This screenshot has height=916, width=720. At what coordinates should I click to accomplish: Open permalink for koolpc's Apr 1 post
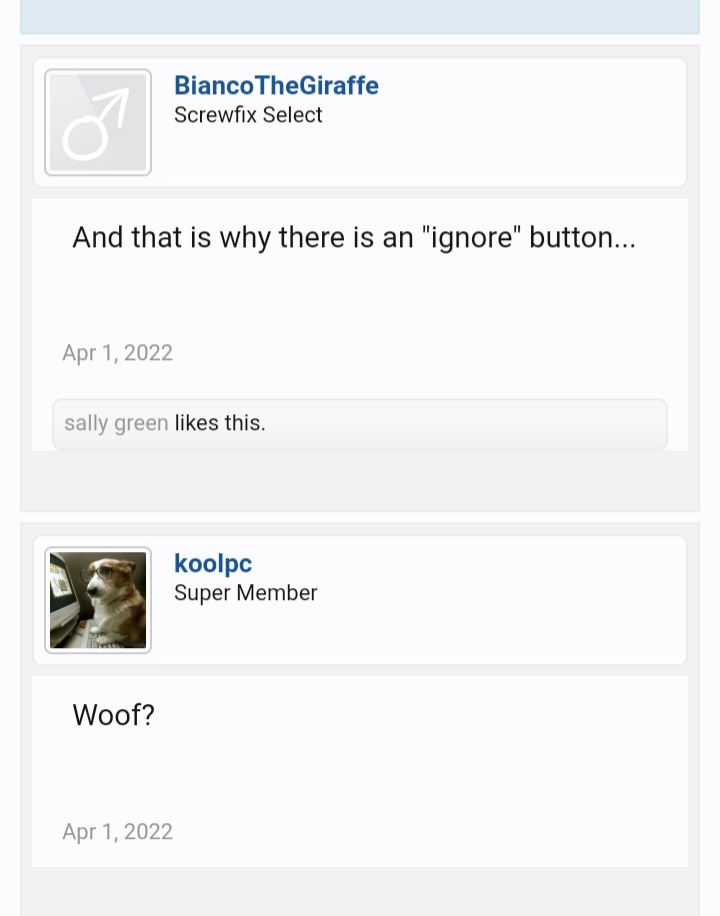coord(117,831)
